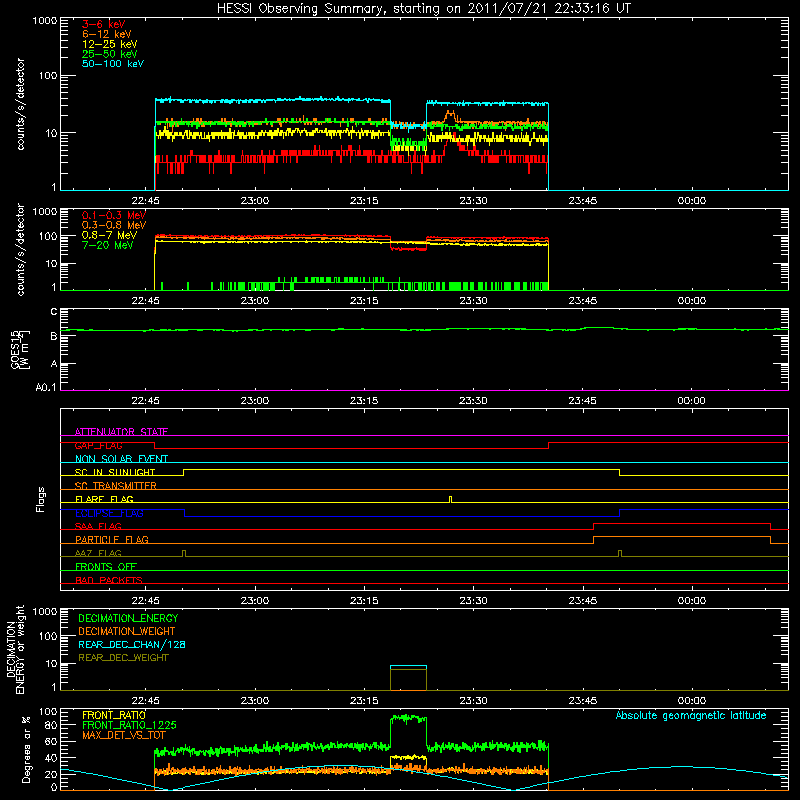Image resolution: width=800 pixels, height=800 pixels.
Task: Select the FLARE_FLAG label
Action: [104, 499]
